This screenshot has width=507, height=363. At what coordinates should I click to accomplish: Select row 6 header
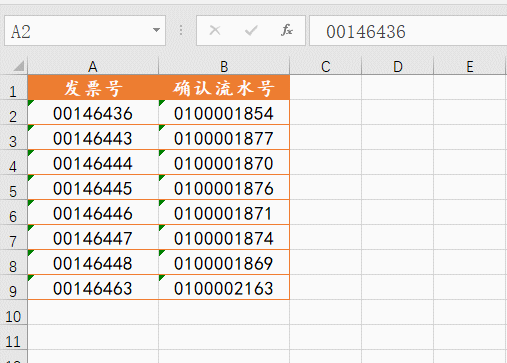13,213
